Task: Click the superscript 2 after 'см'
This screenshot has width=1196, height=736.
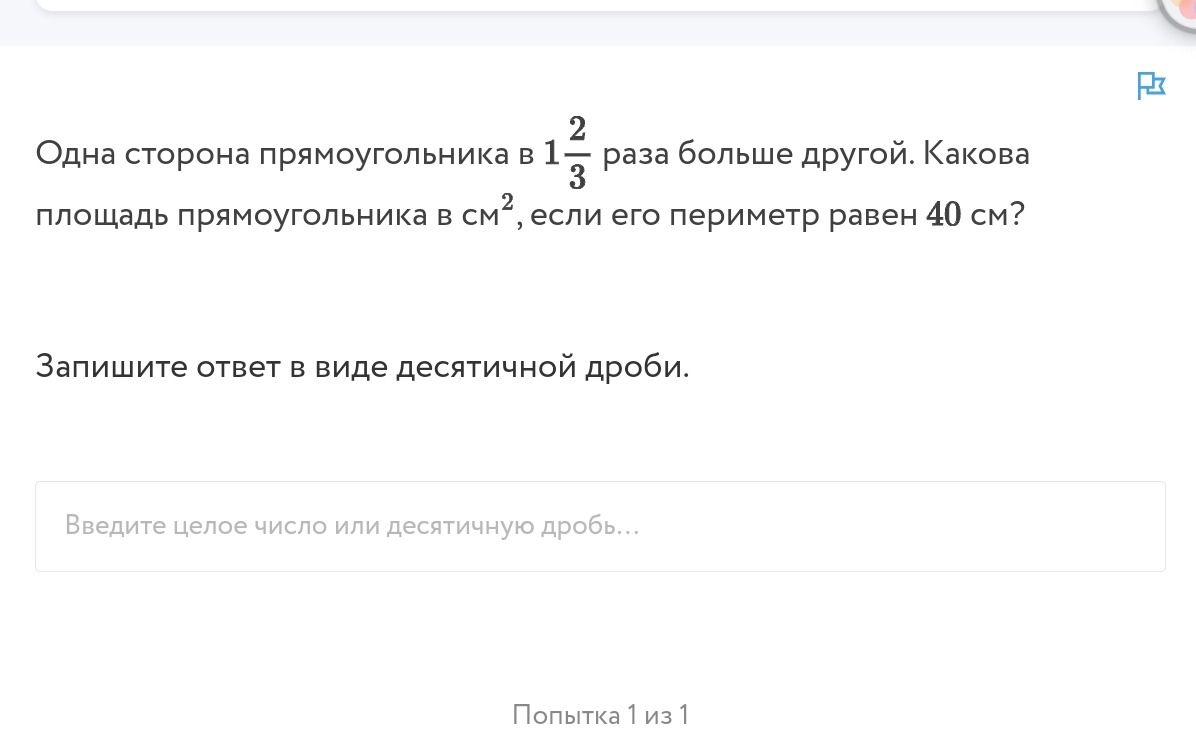Action: tap(507, 201)
